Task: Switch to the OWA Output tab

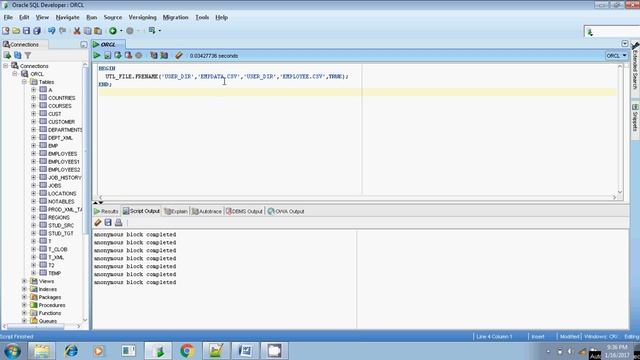Action: (286, 211)
